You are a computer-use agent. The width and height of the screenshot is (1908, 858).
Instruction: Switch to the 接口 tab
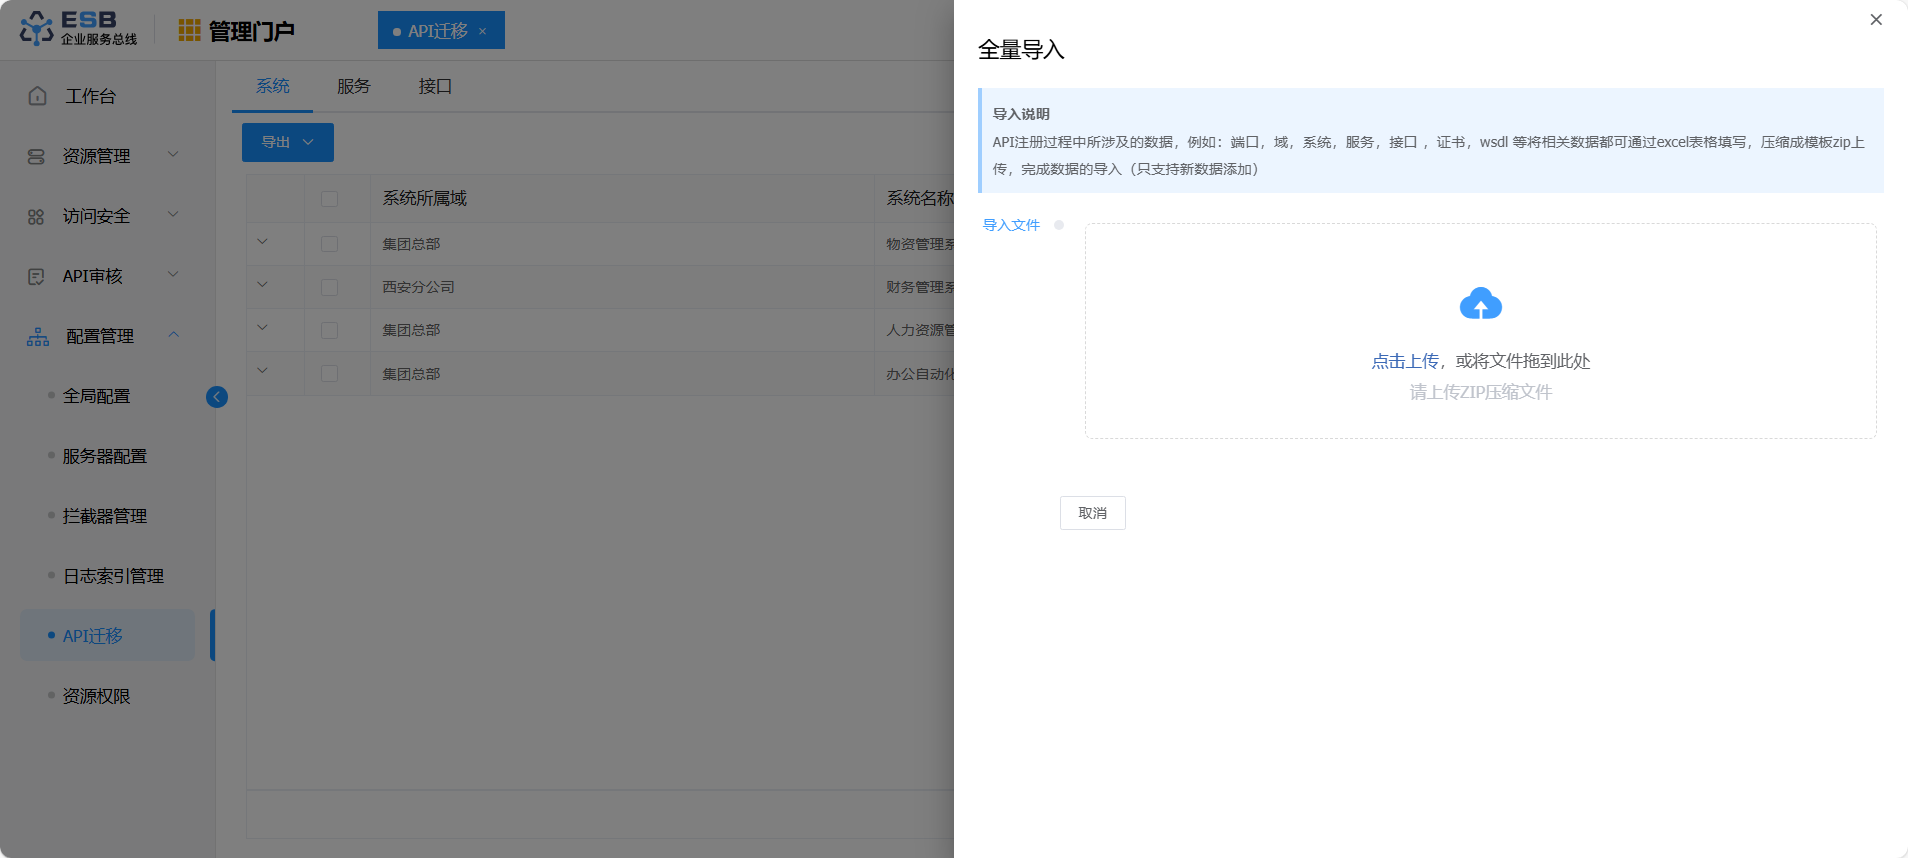(x=435, y=87)
